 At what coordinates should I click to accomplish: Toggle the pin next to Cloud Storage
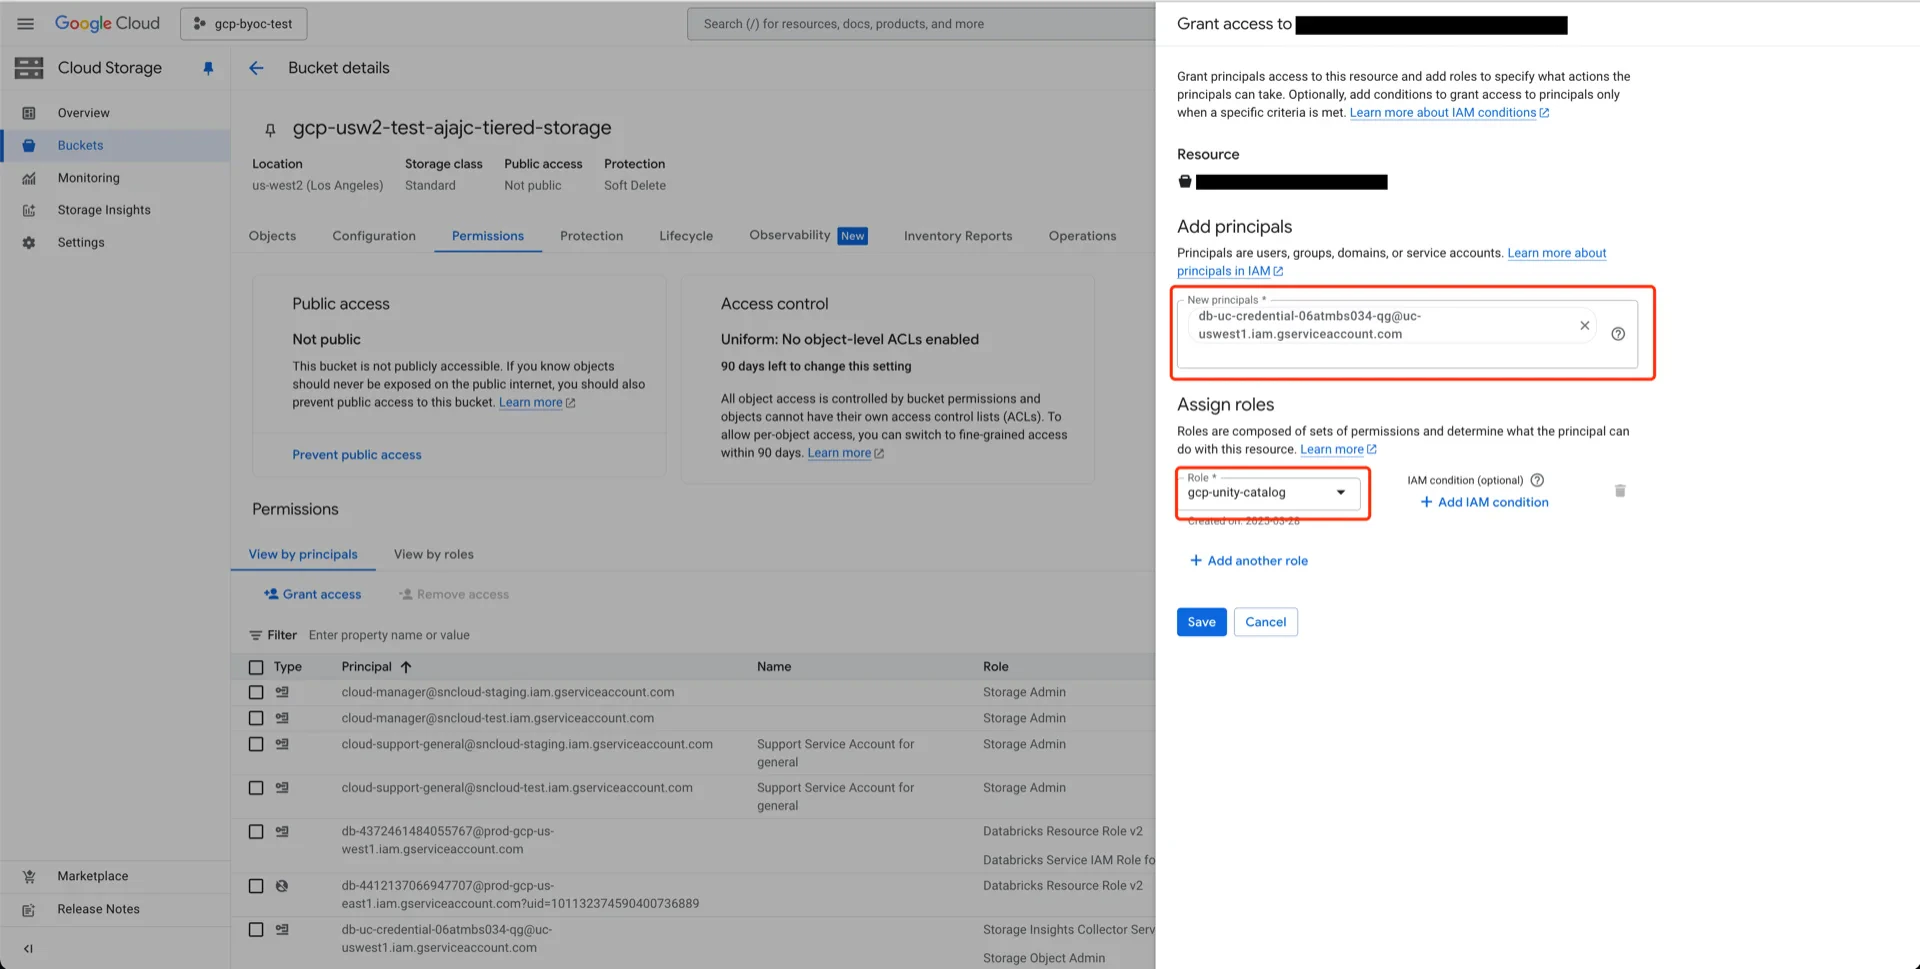[x=208, y=68]
